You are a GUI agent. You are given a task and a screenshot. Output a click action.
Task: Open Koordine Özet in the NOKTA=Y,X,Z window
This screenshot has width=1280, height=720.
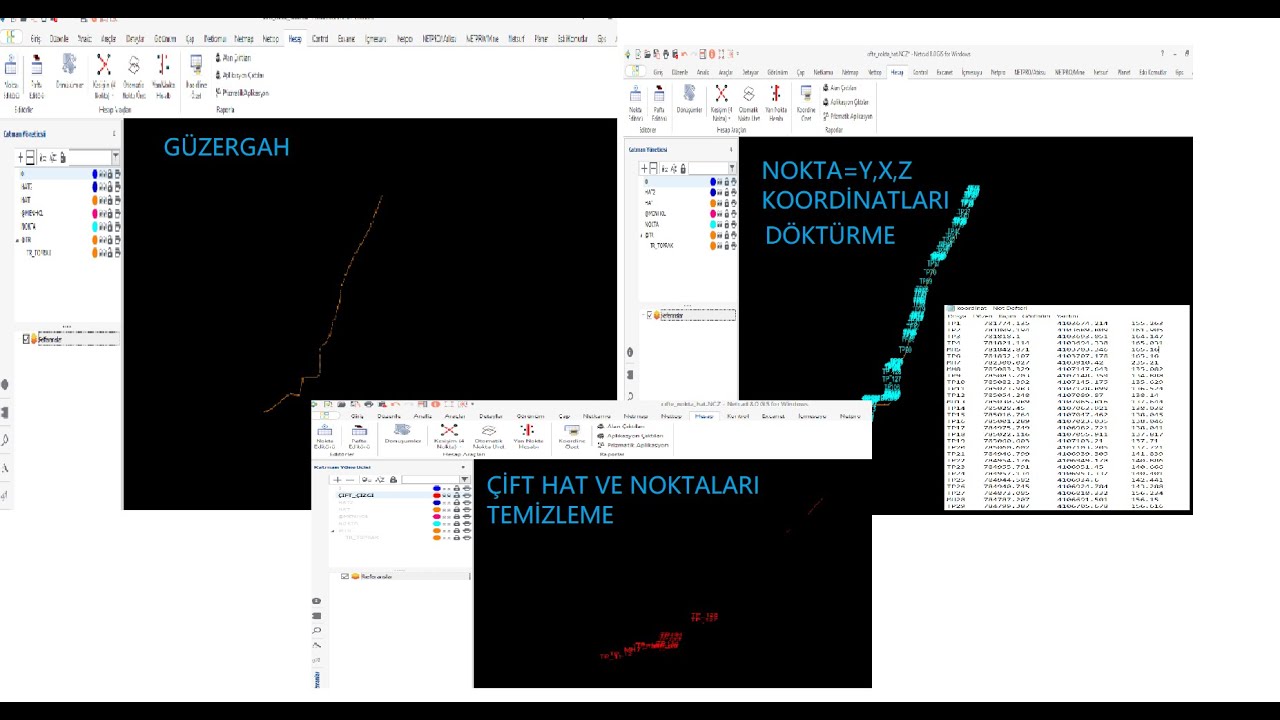[806, 103]
